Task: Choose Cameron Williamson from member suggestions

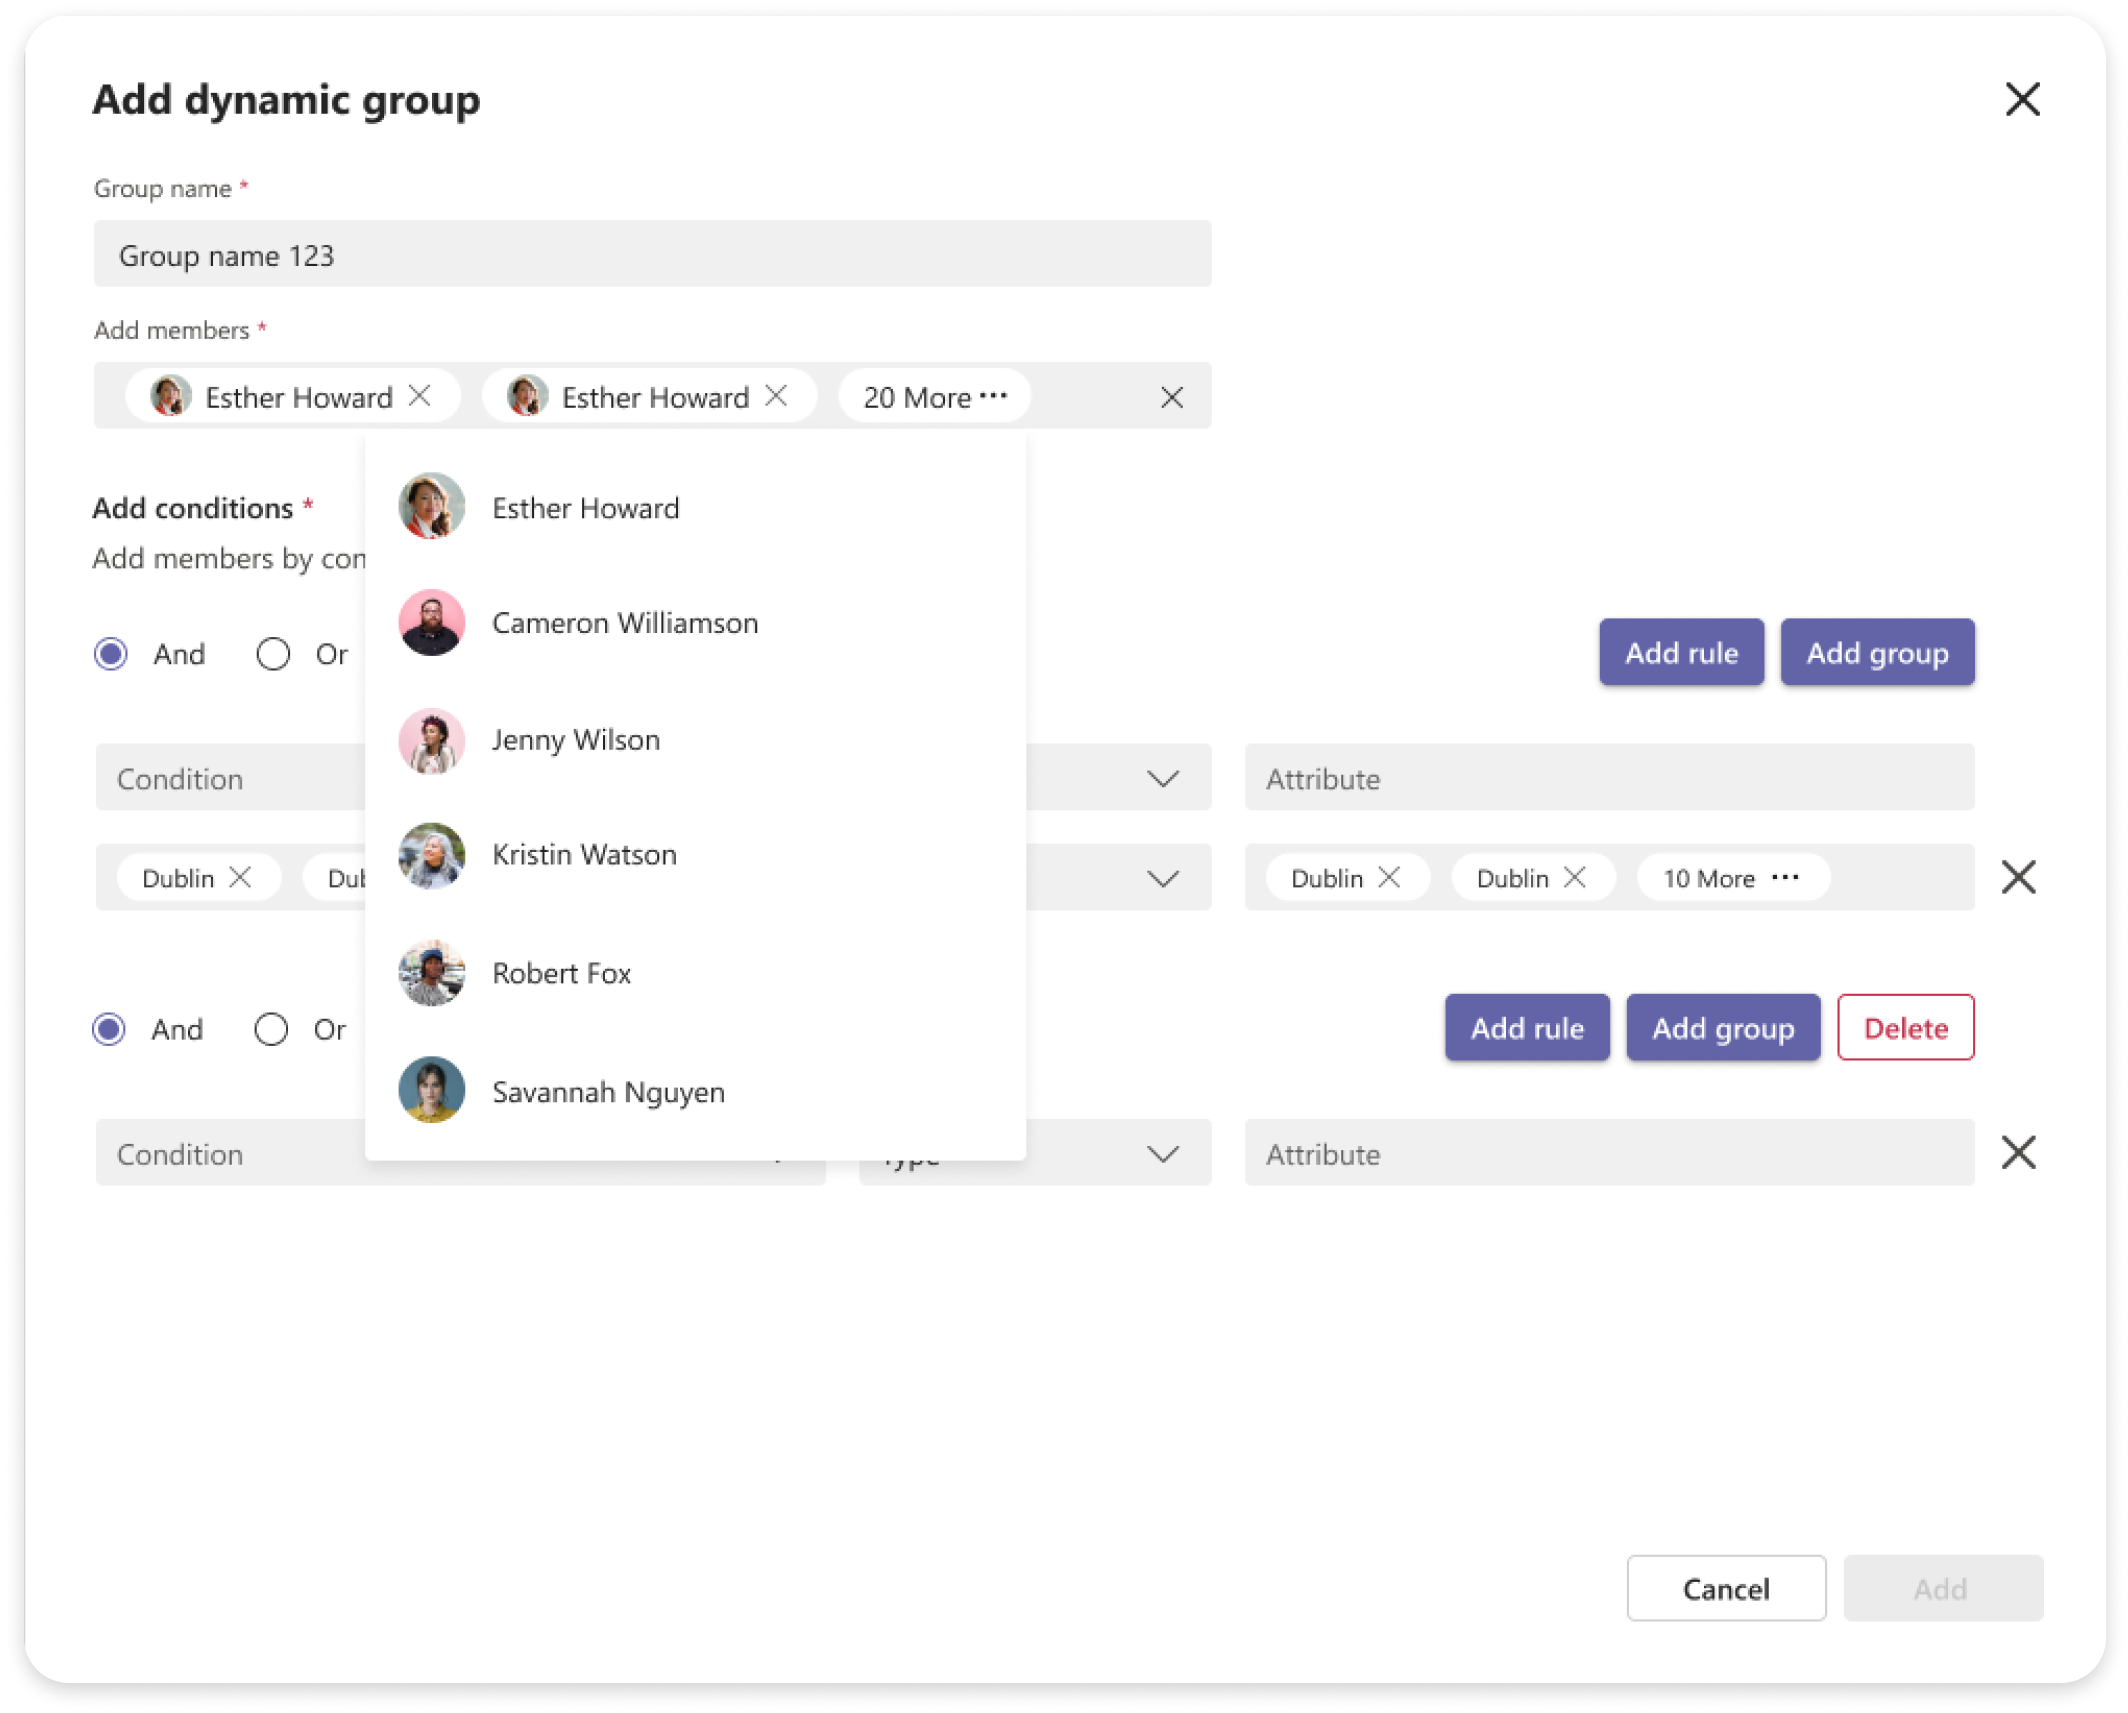Action: click(x=624, y=623)
